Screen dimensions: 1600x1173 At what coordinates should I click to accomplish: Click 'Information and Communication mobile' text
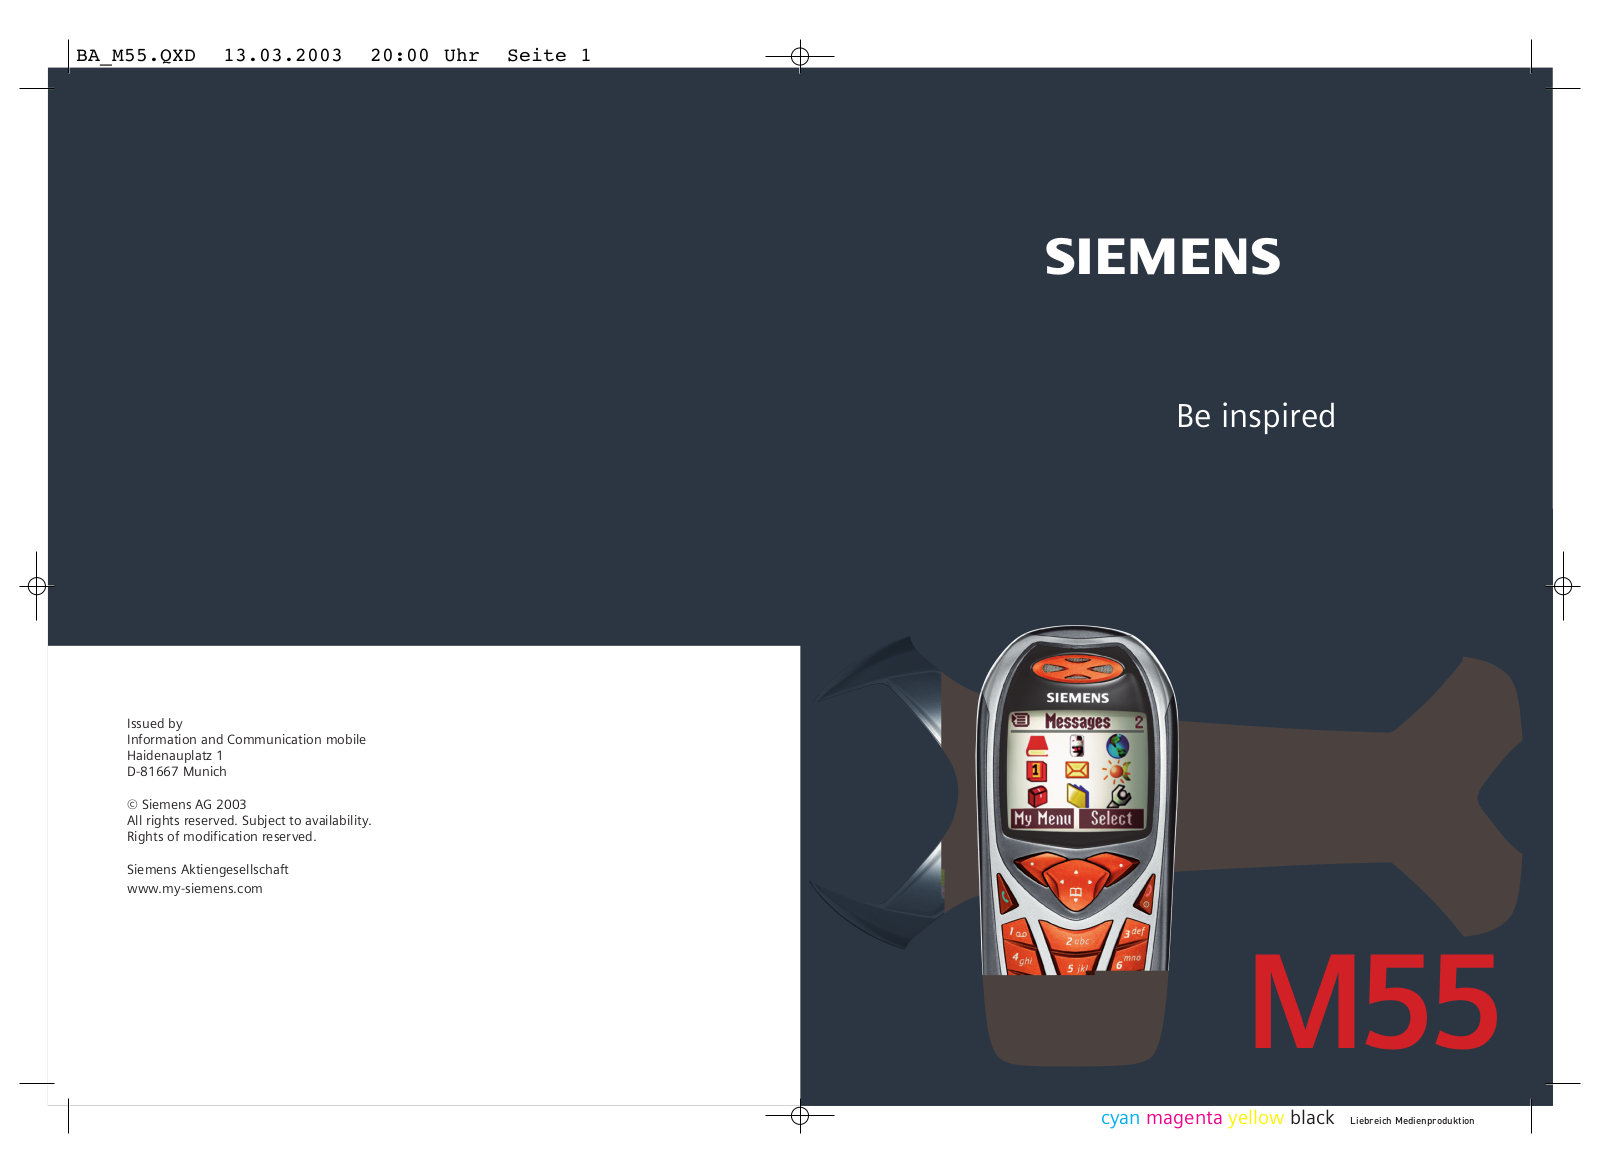click(246, 739)
